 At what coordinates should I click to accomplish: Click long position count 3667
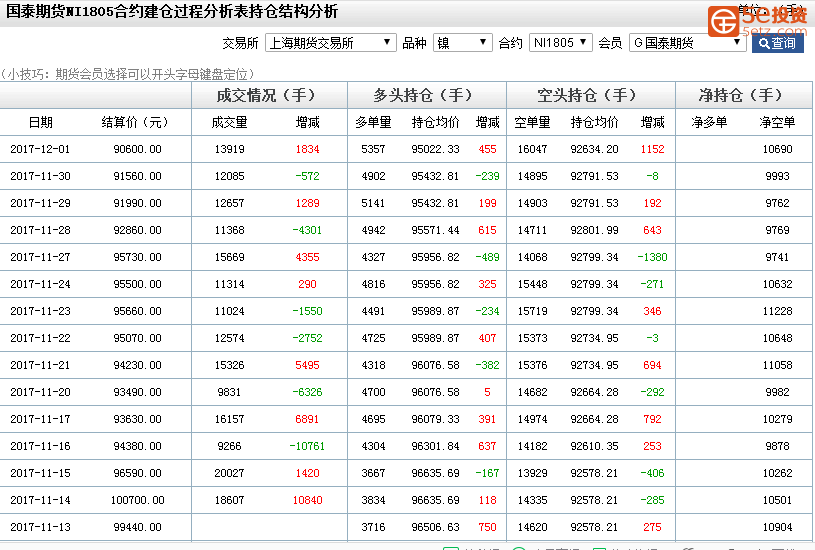click(x=373, y=474)
